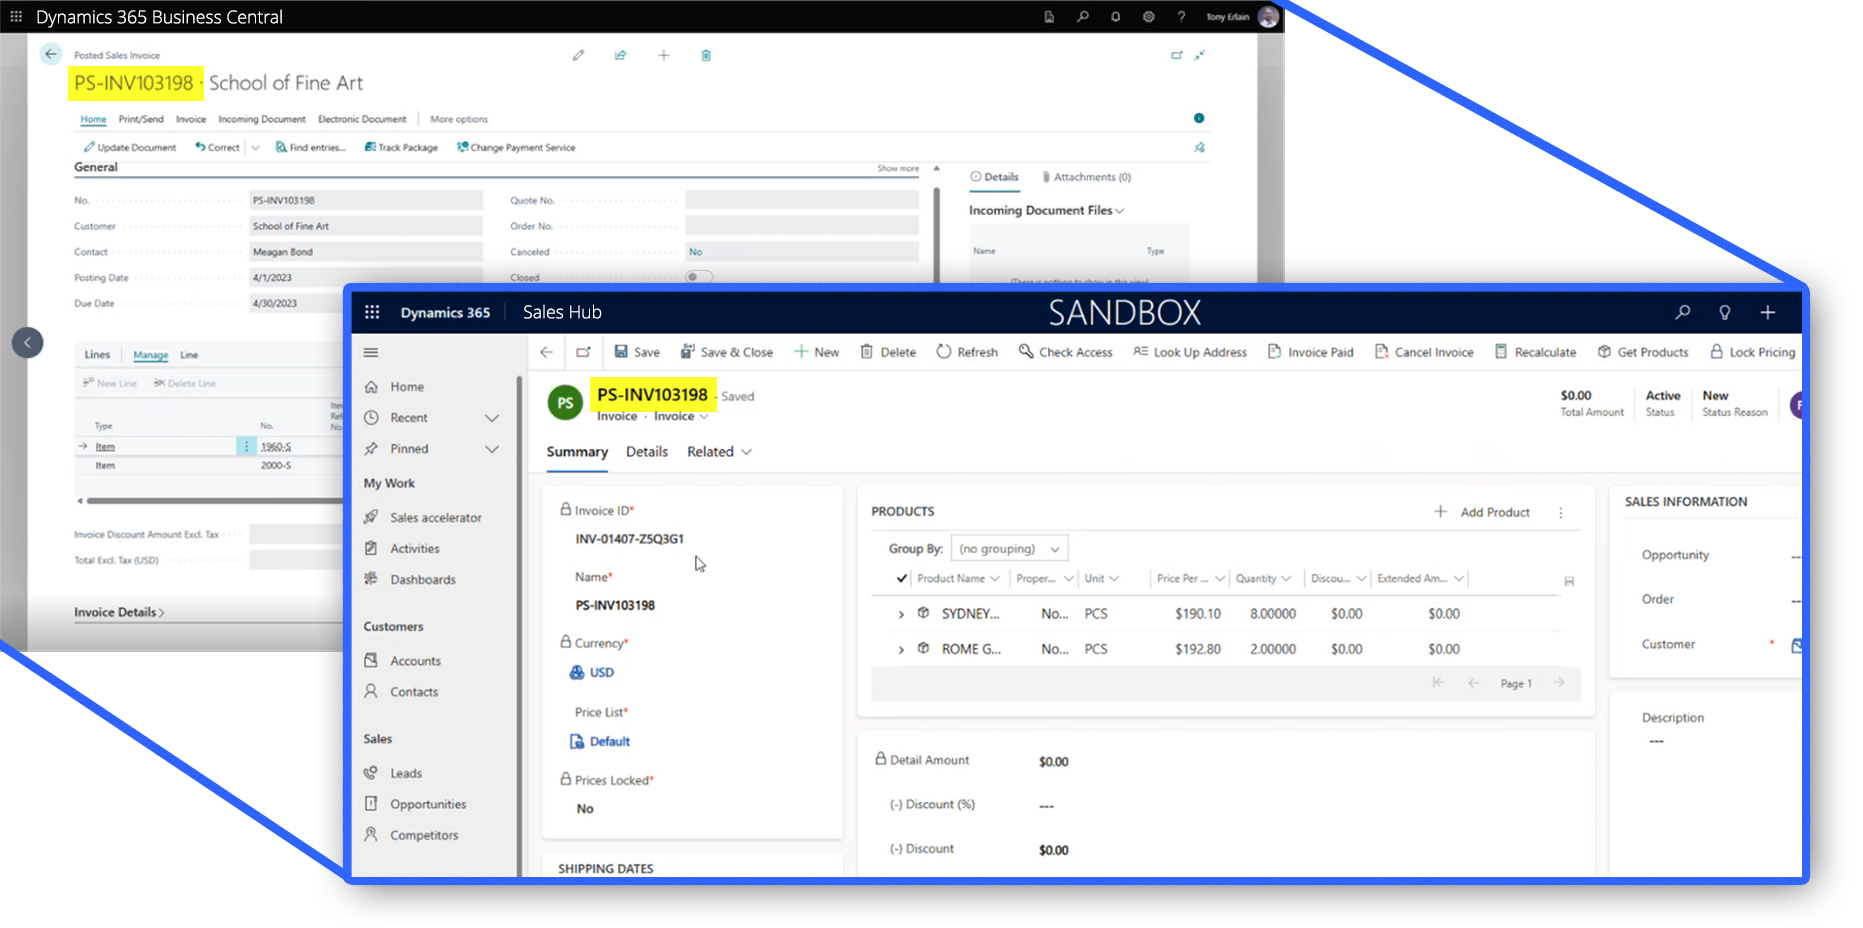The image size is (1863, 928).
Task: Switch to the Details tab in Sales Hub
Action: [647, 452]
